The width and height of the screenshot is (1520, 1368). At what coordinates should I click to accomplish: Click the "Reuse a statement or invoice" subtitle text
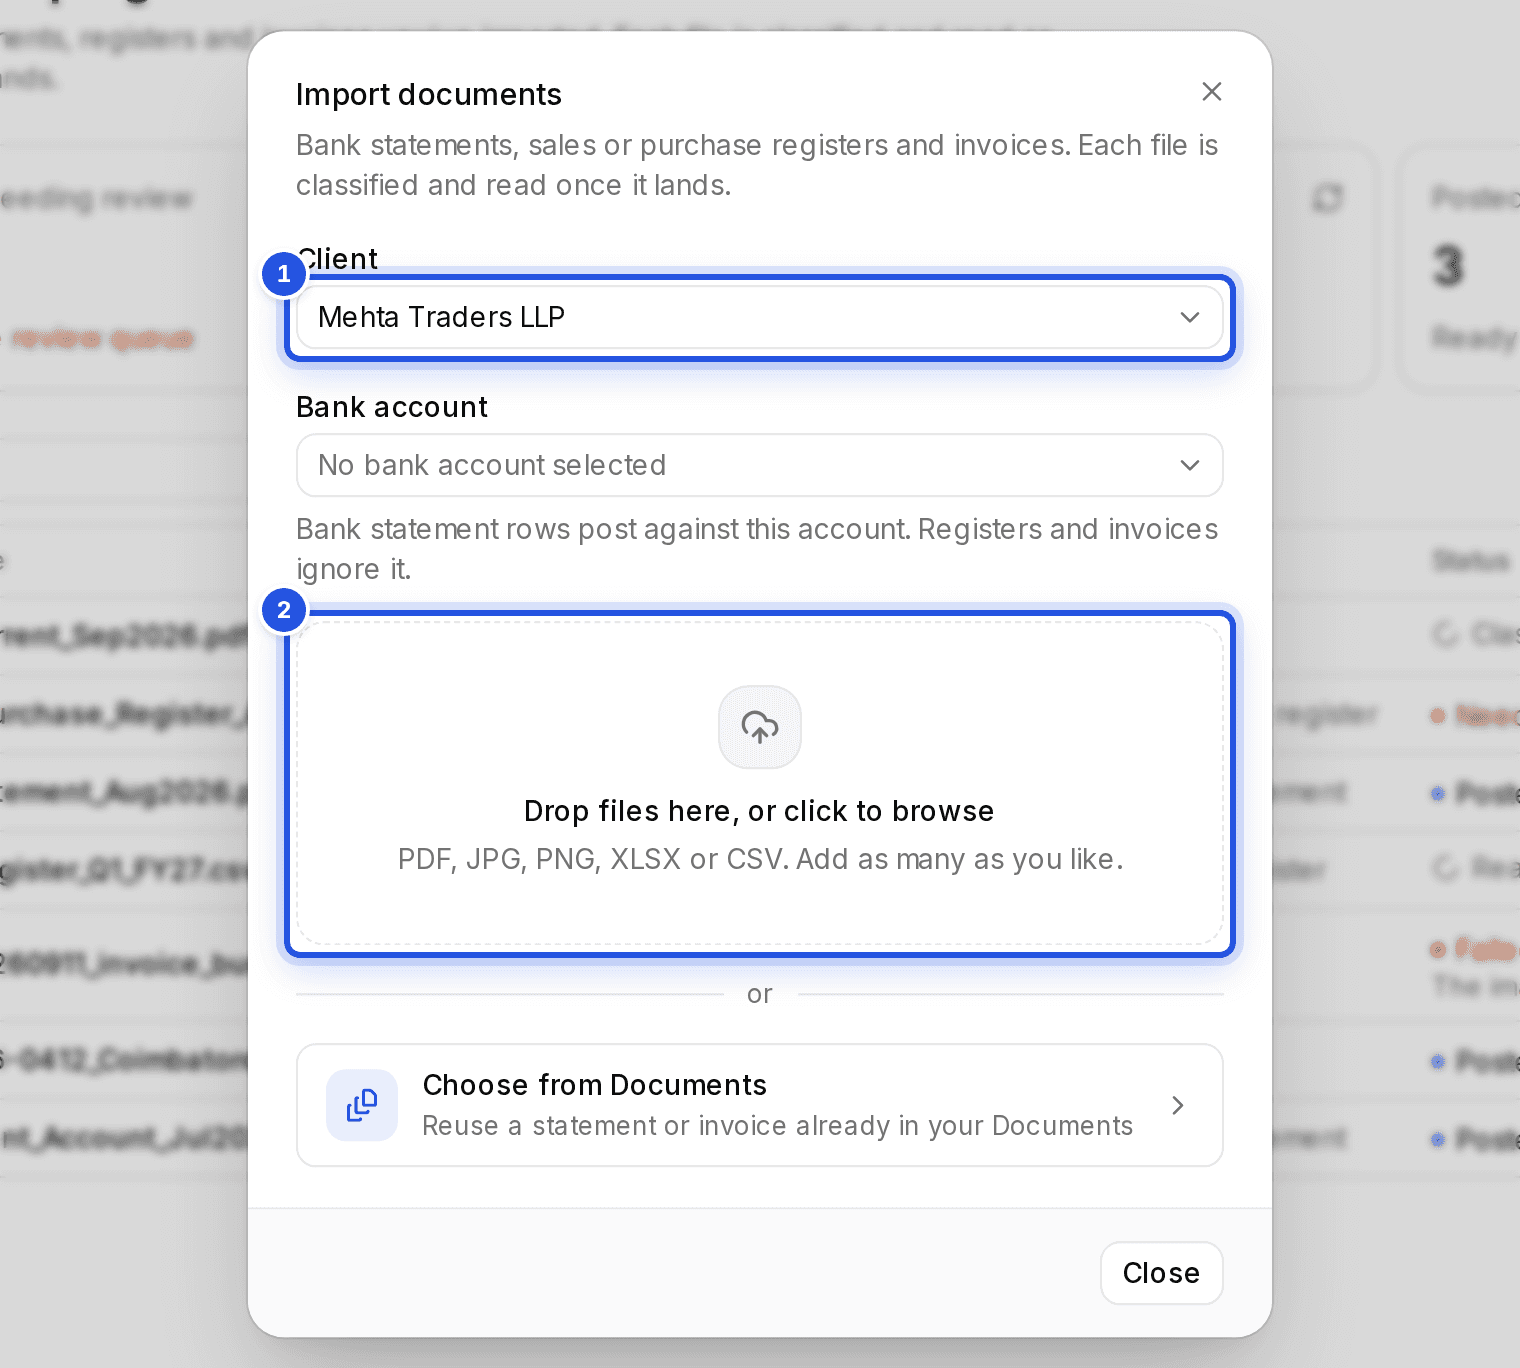coord(777,1126)
